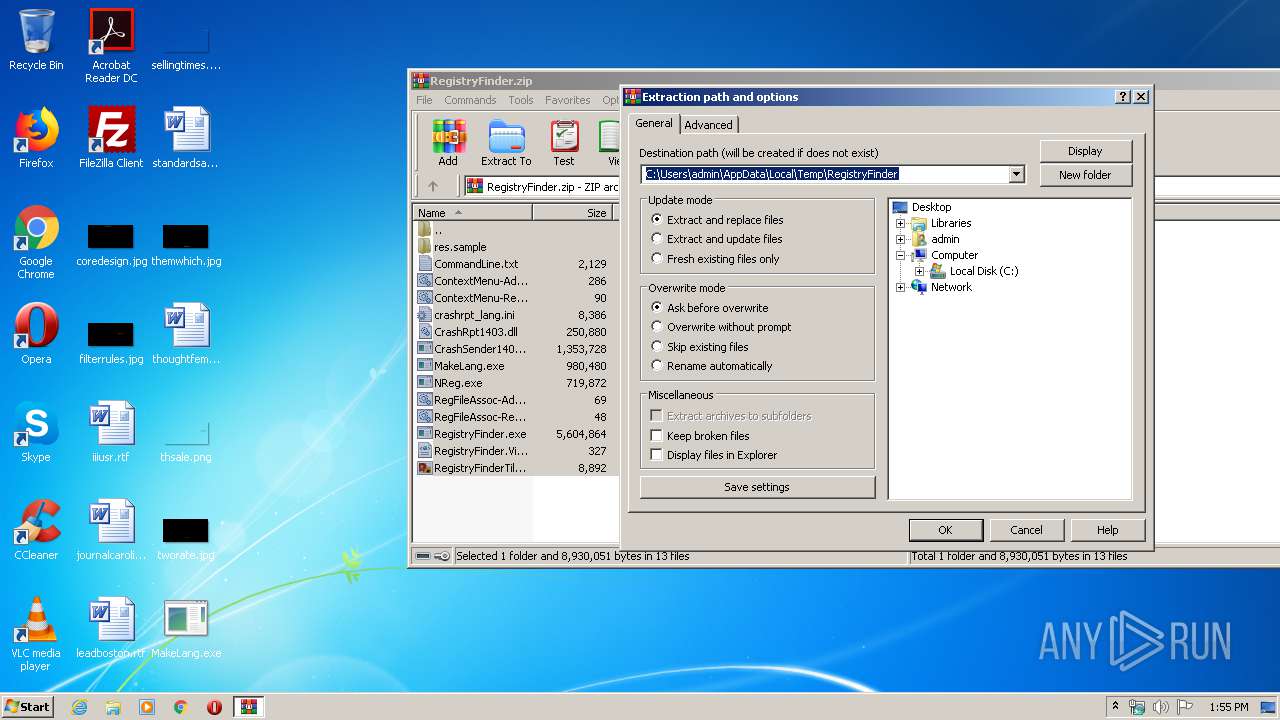Image resolution: width=1280 pixels, height=720 pixels.
Task: Switch to the General tab
Action: (x=654, y=123)
